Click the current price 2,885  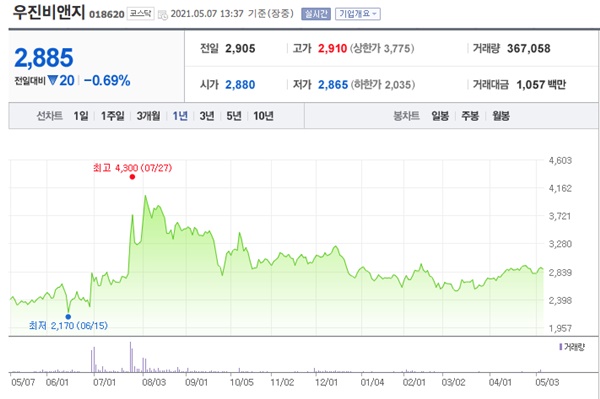coord(44,58)
